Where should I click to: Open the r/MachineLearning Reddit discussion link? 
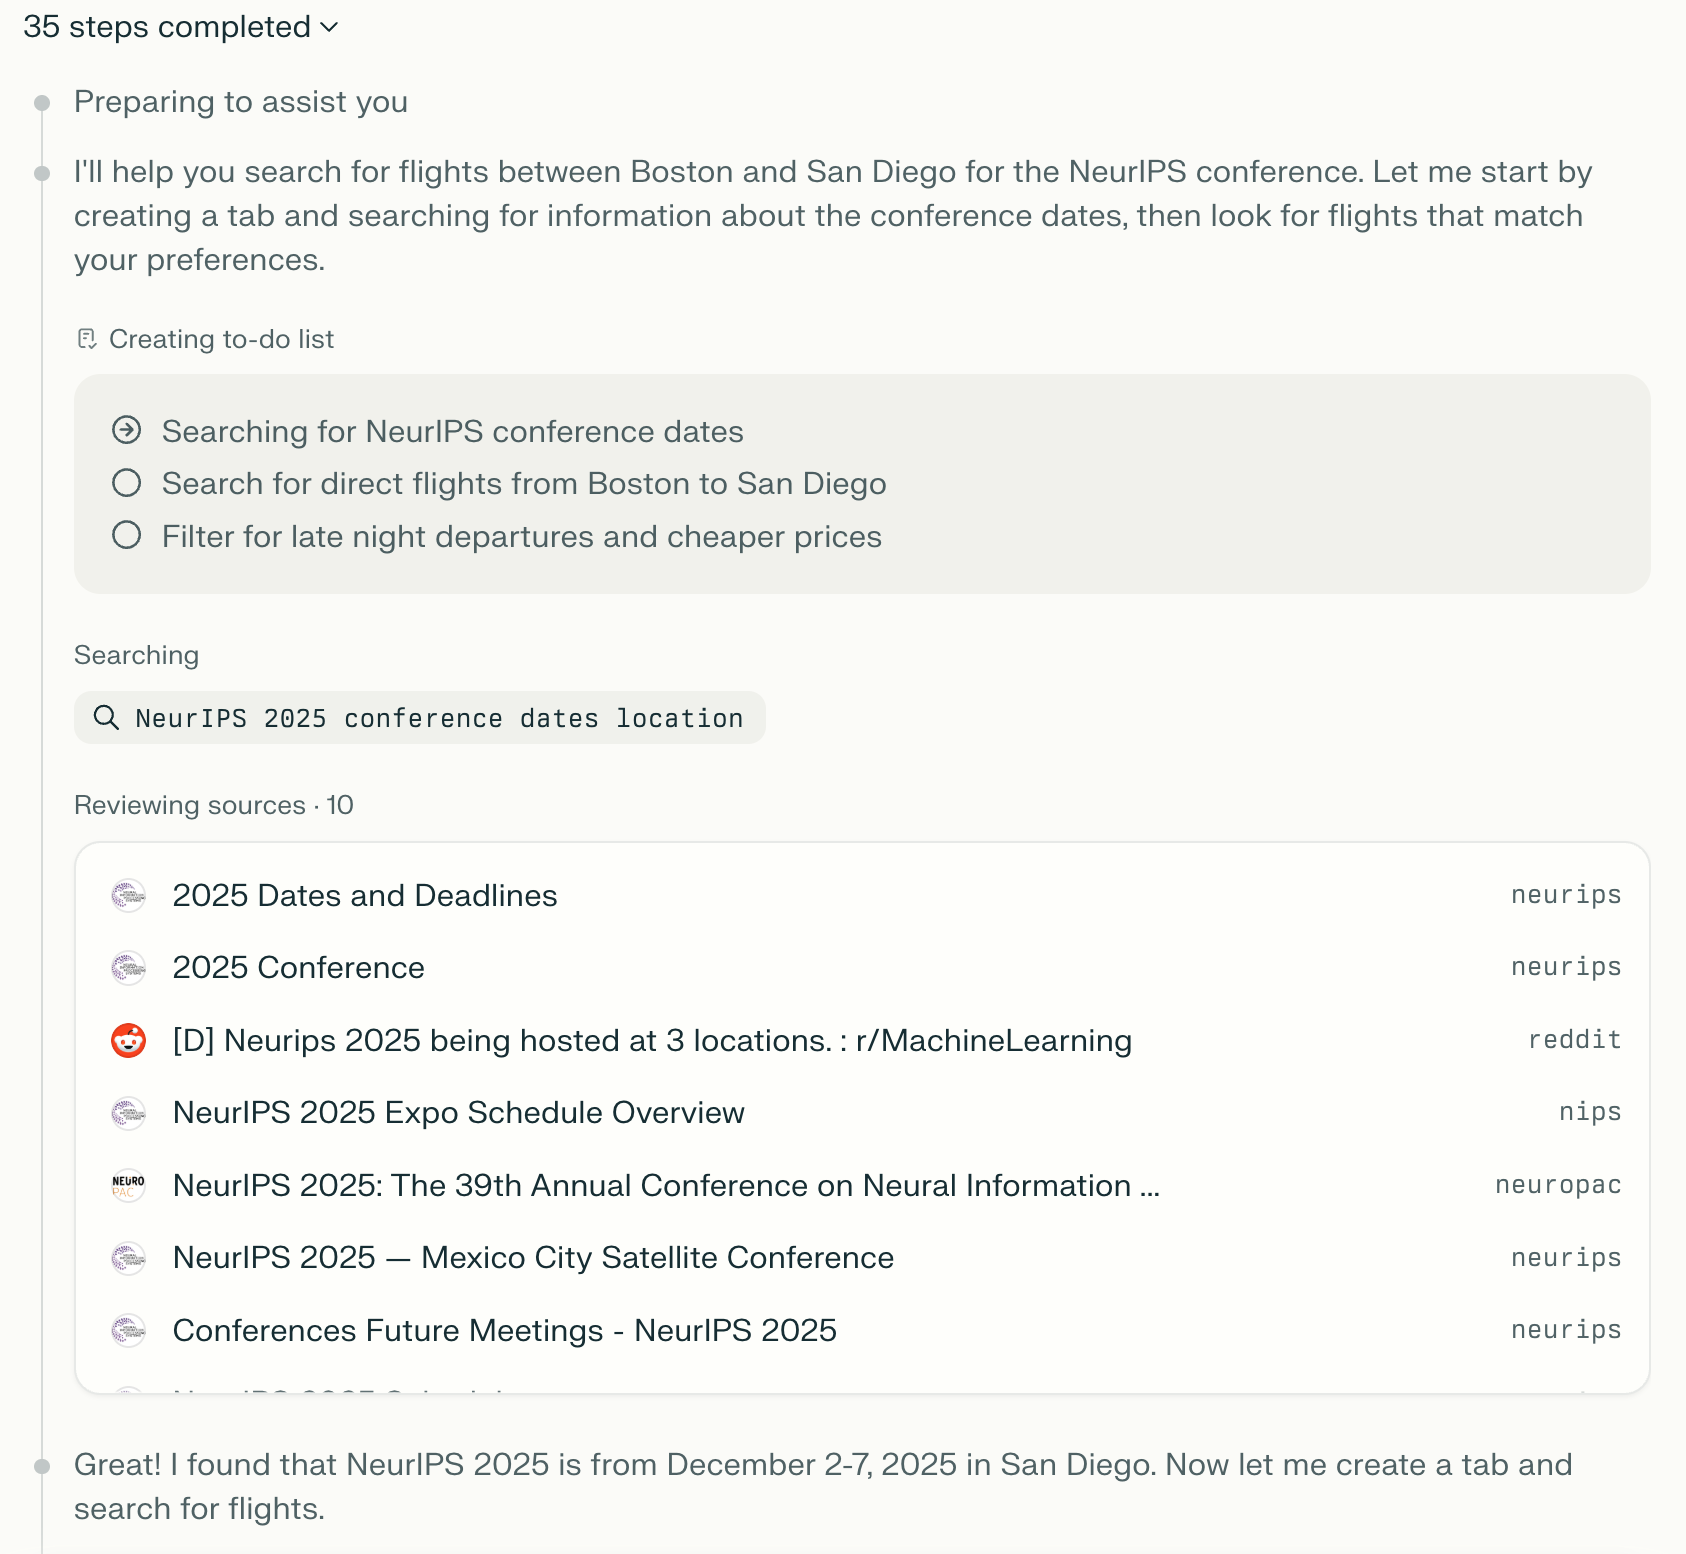(x=652, y=1041)
